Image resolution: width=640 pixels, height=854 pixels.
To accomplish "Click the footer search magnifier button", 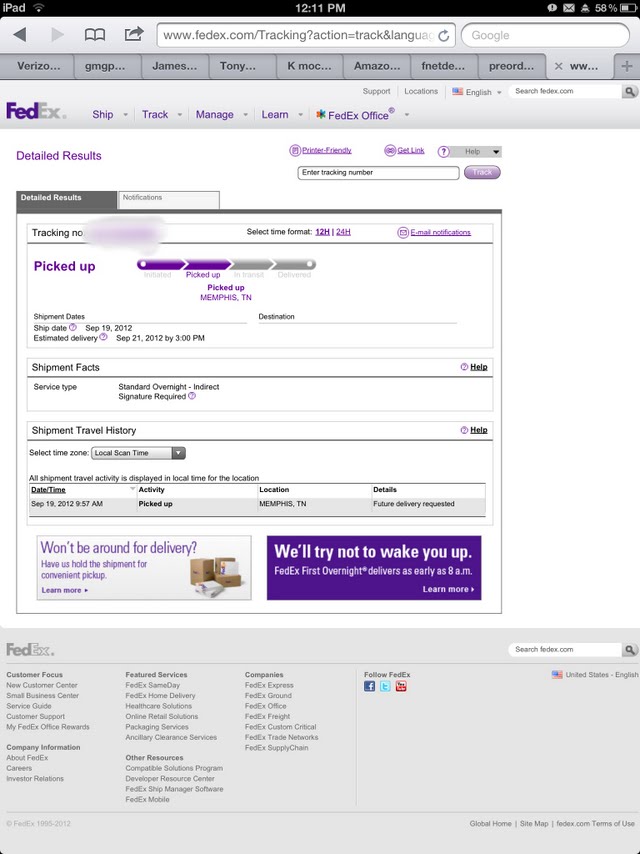I will 630,649.
